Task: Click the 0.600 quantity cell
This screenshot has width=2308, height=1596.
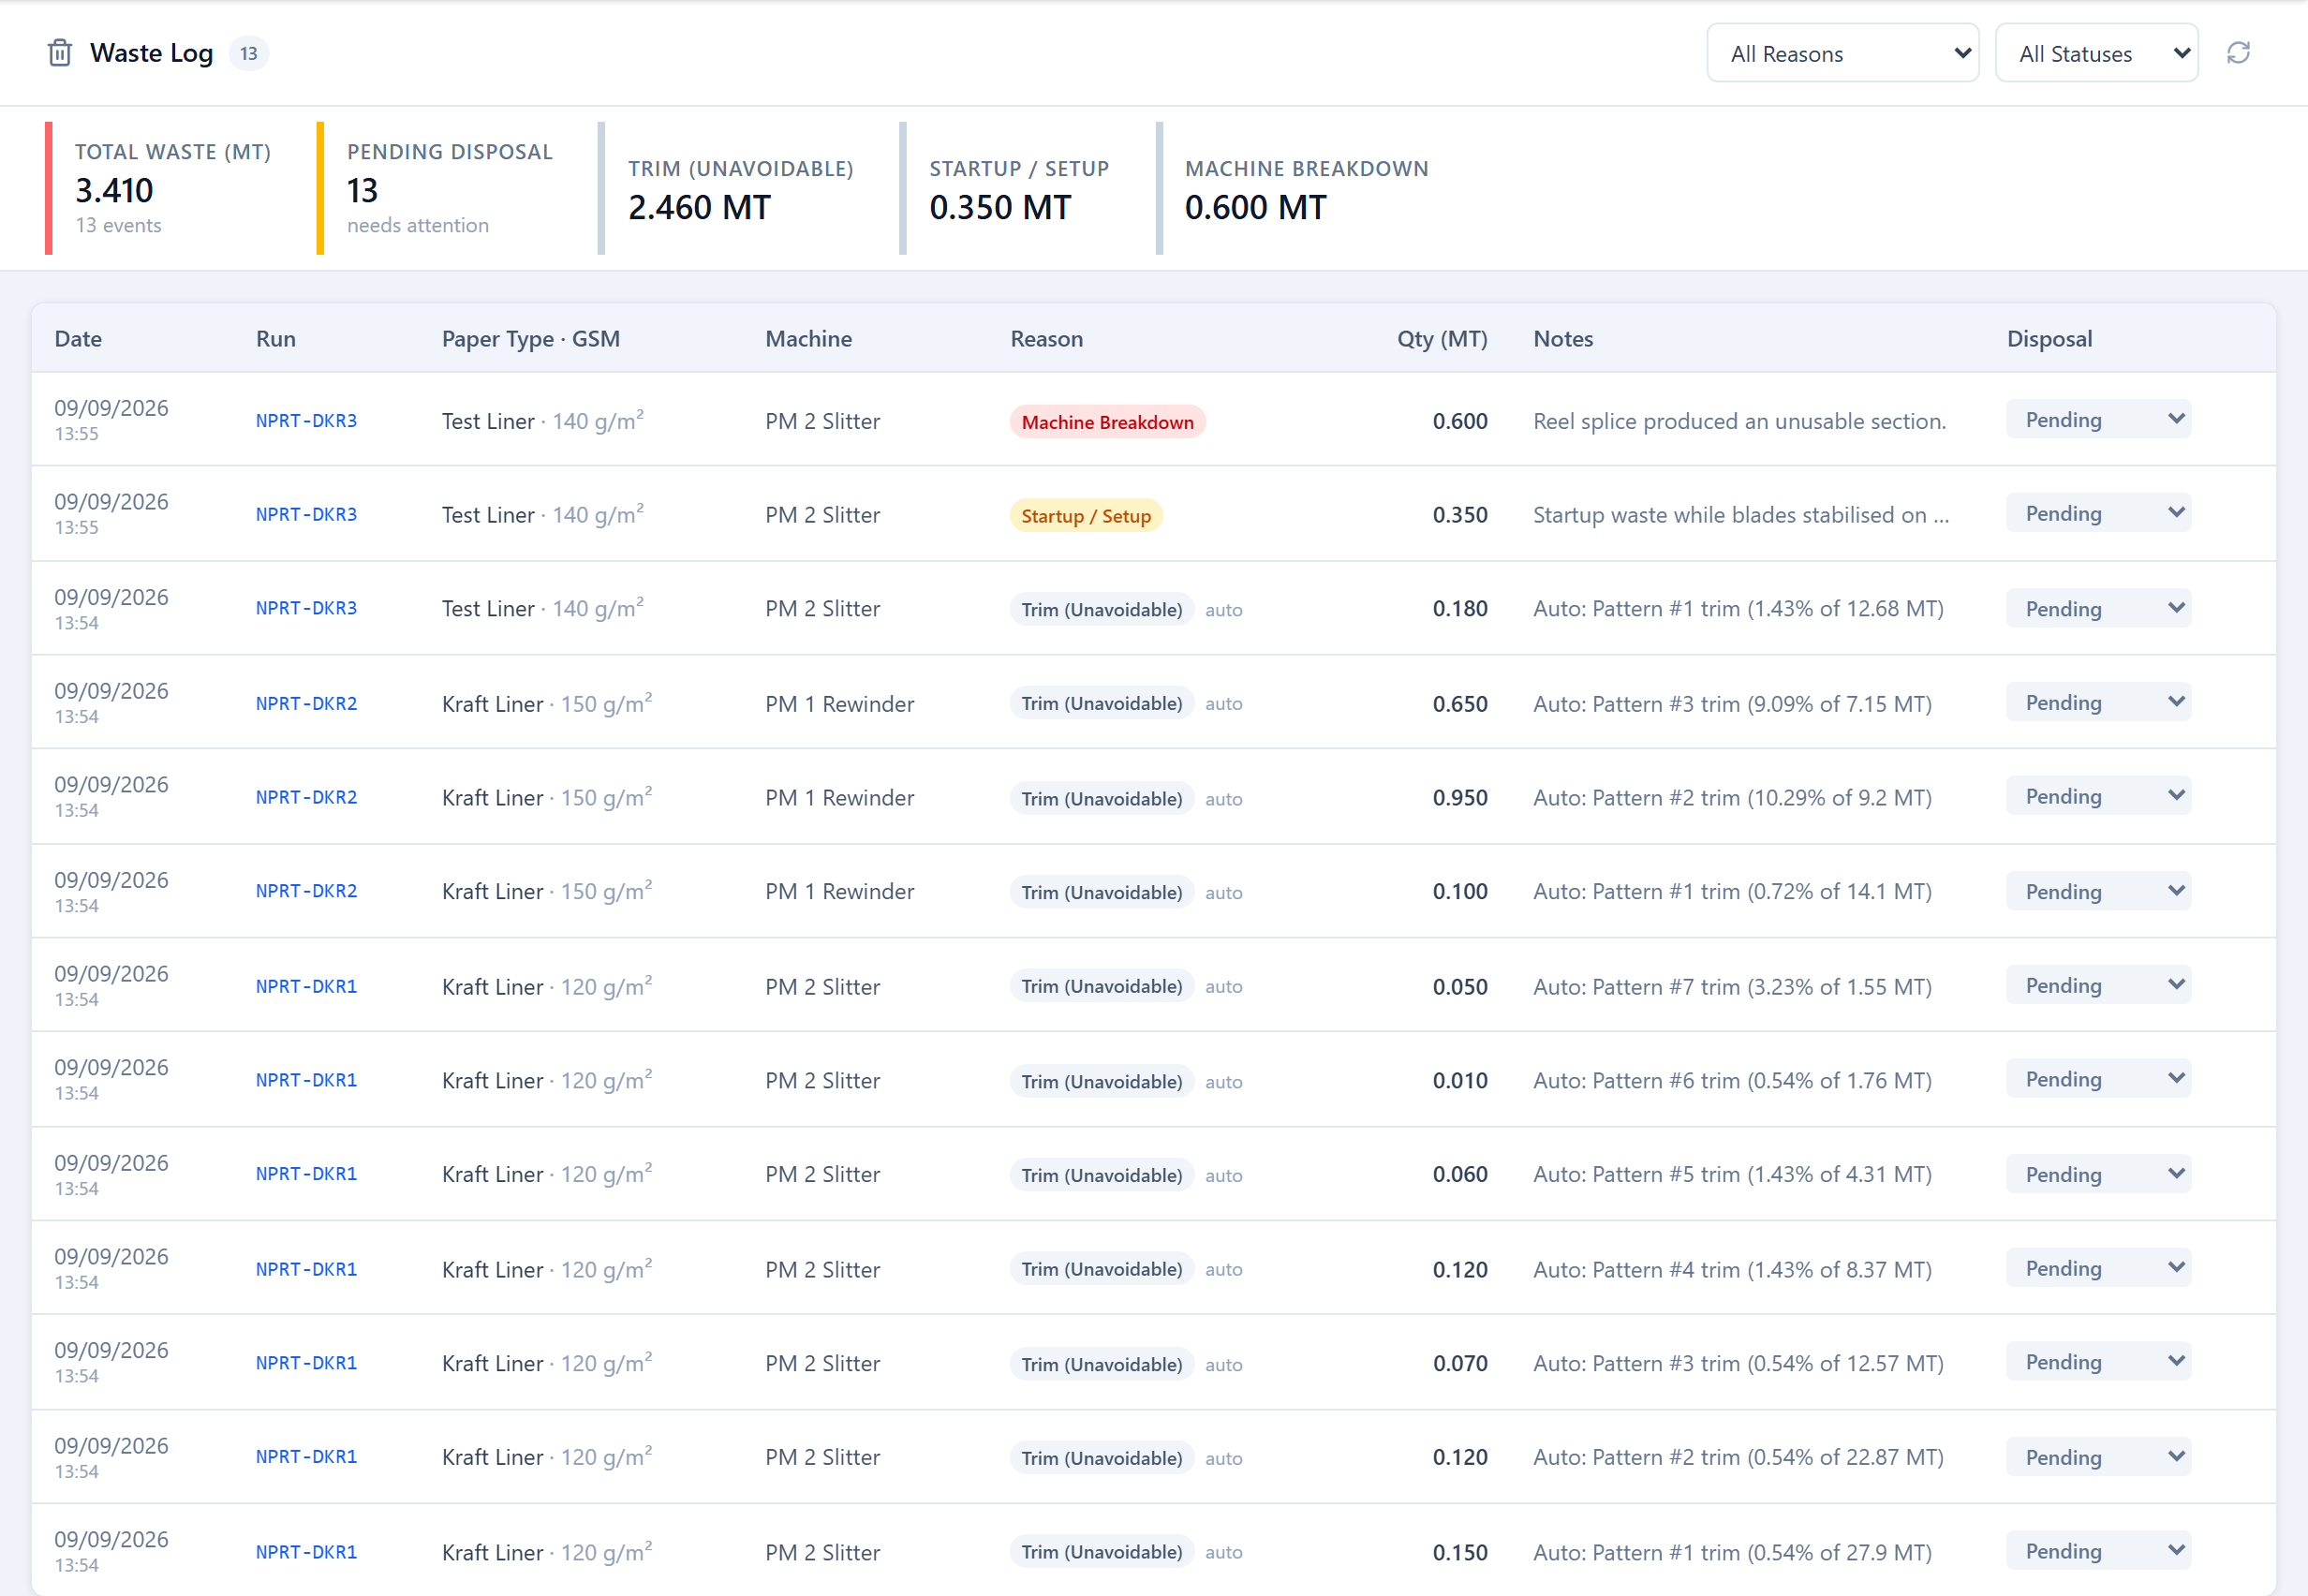Action: [x=1460, y=421]
